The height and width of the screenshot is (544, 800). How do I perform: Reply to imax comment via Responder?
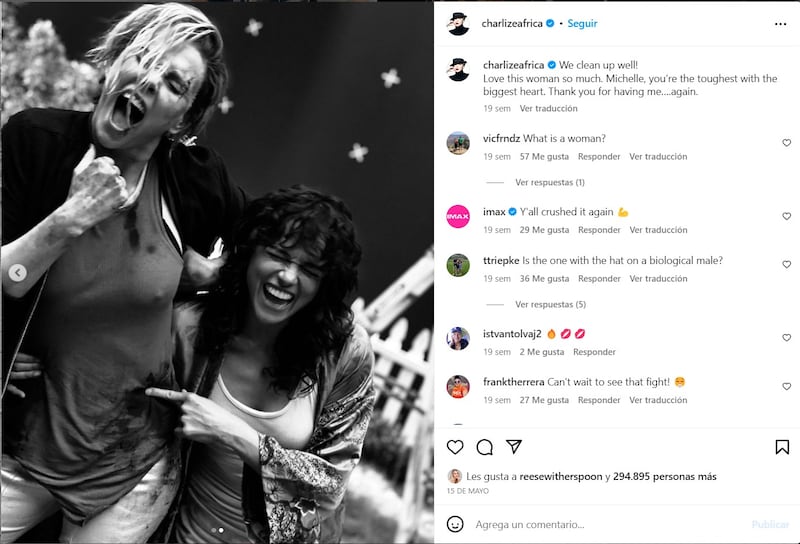(x=599, y=230)
